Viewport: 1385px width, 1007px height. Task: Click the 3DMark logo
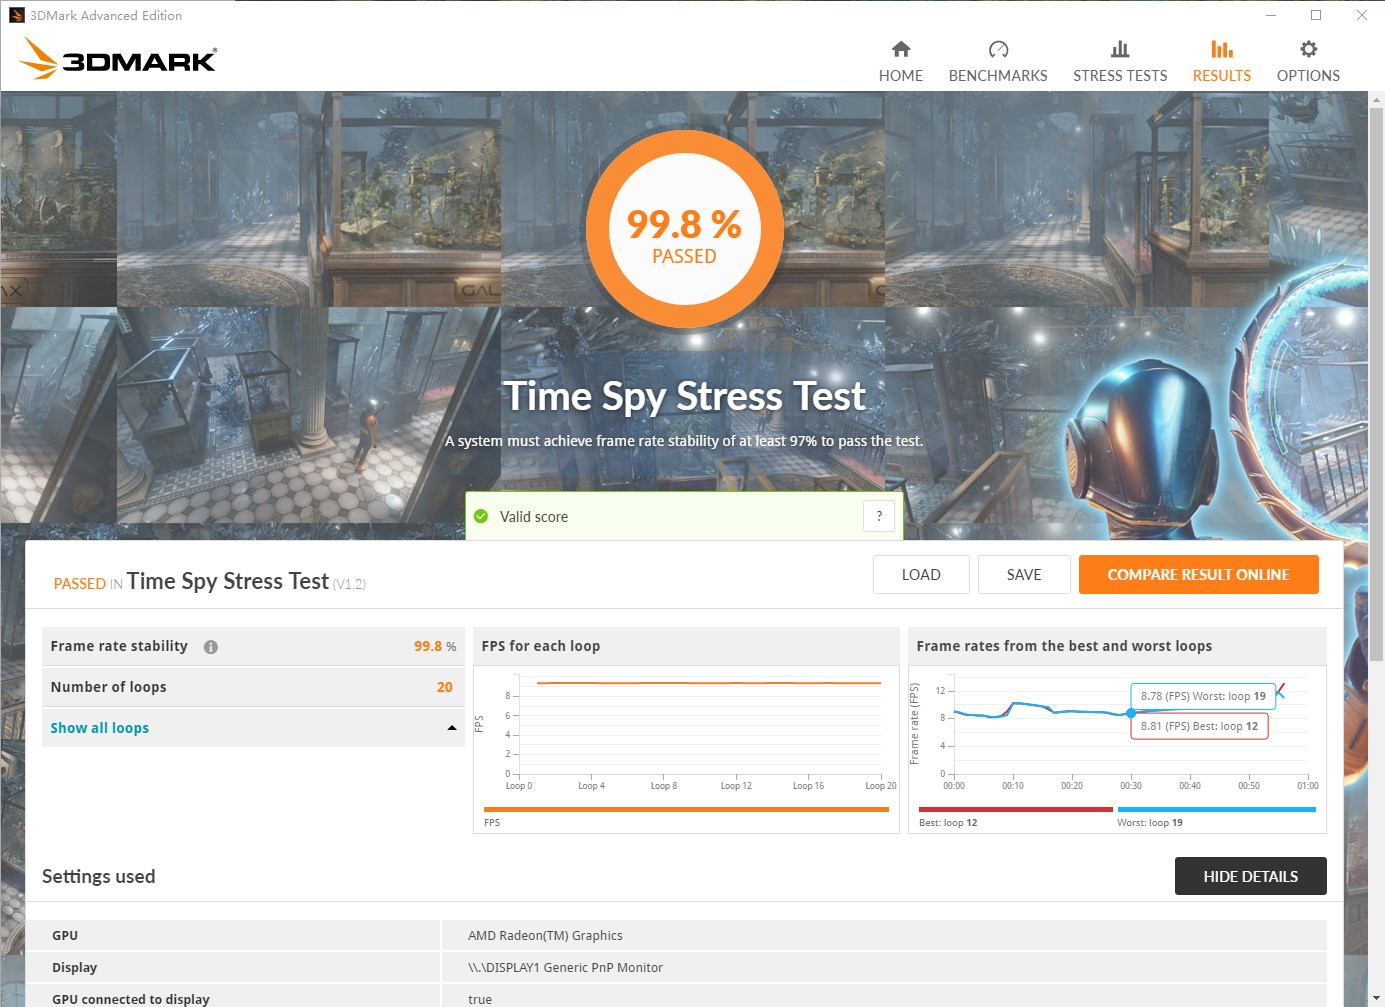pos(118,59)
